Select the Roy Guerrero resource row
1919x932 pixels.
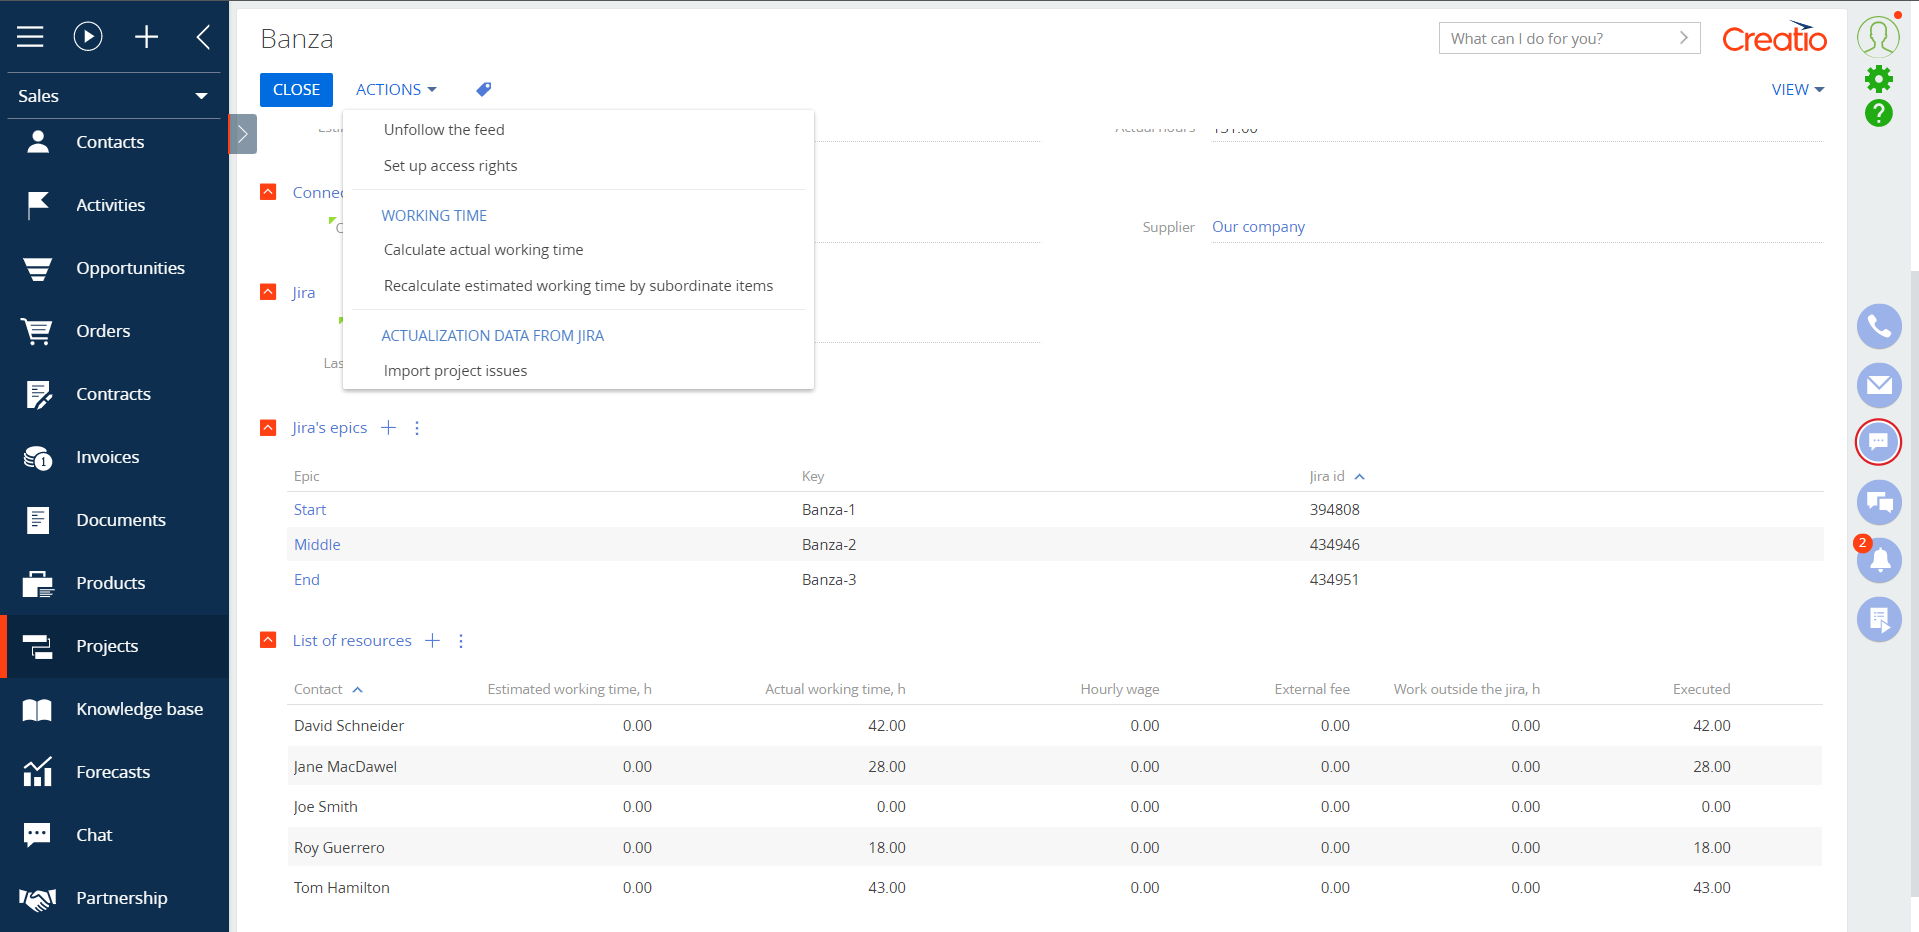[1054, 848]
